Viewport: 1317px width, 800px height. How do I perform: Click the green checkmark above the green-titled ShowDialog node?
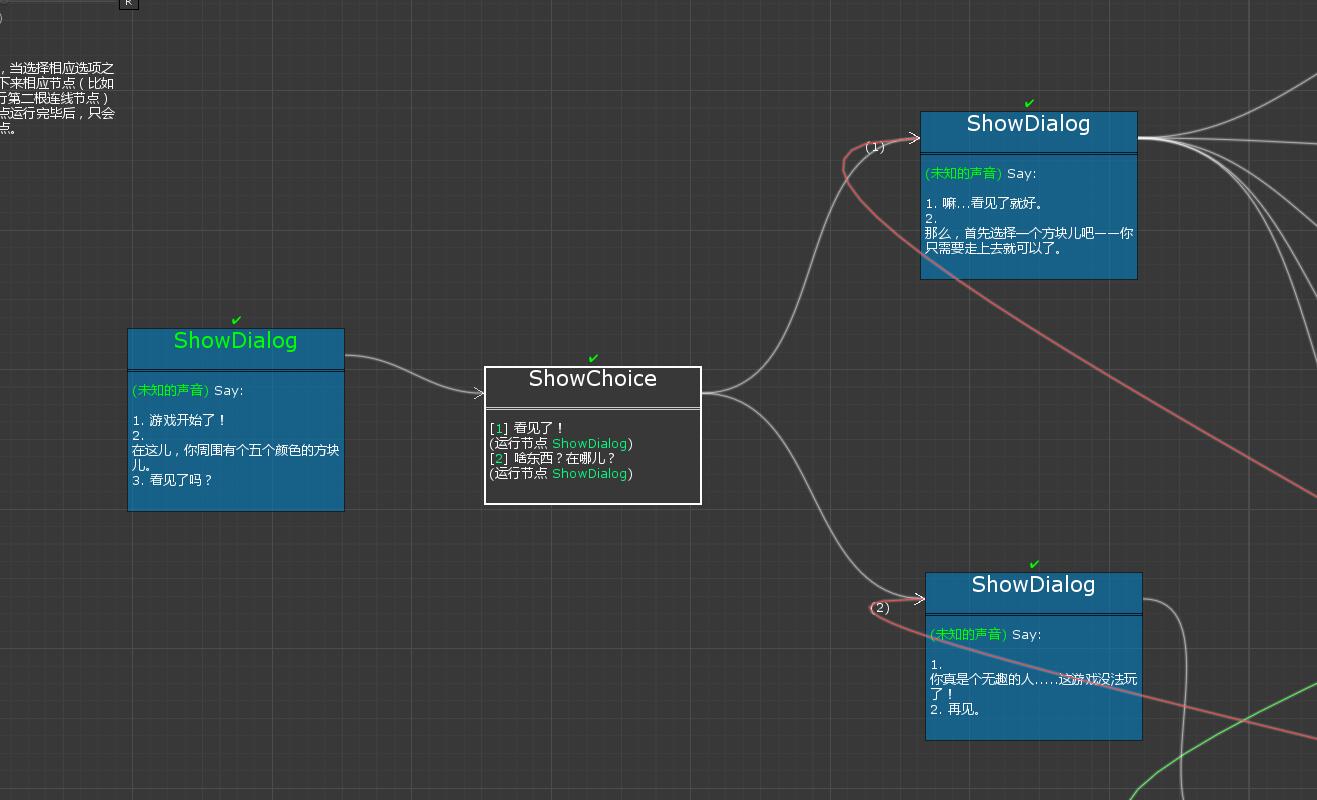coord(236,320)
